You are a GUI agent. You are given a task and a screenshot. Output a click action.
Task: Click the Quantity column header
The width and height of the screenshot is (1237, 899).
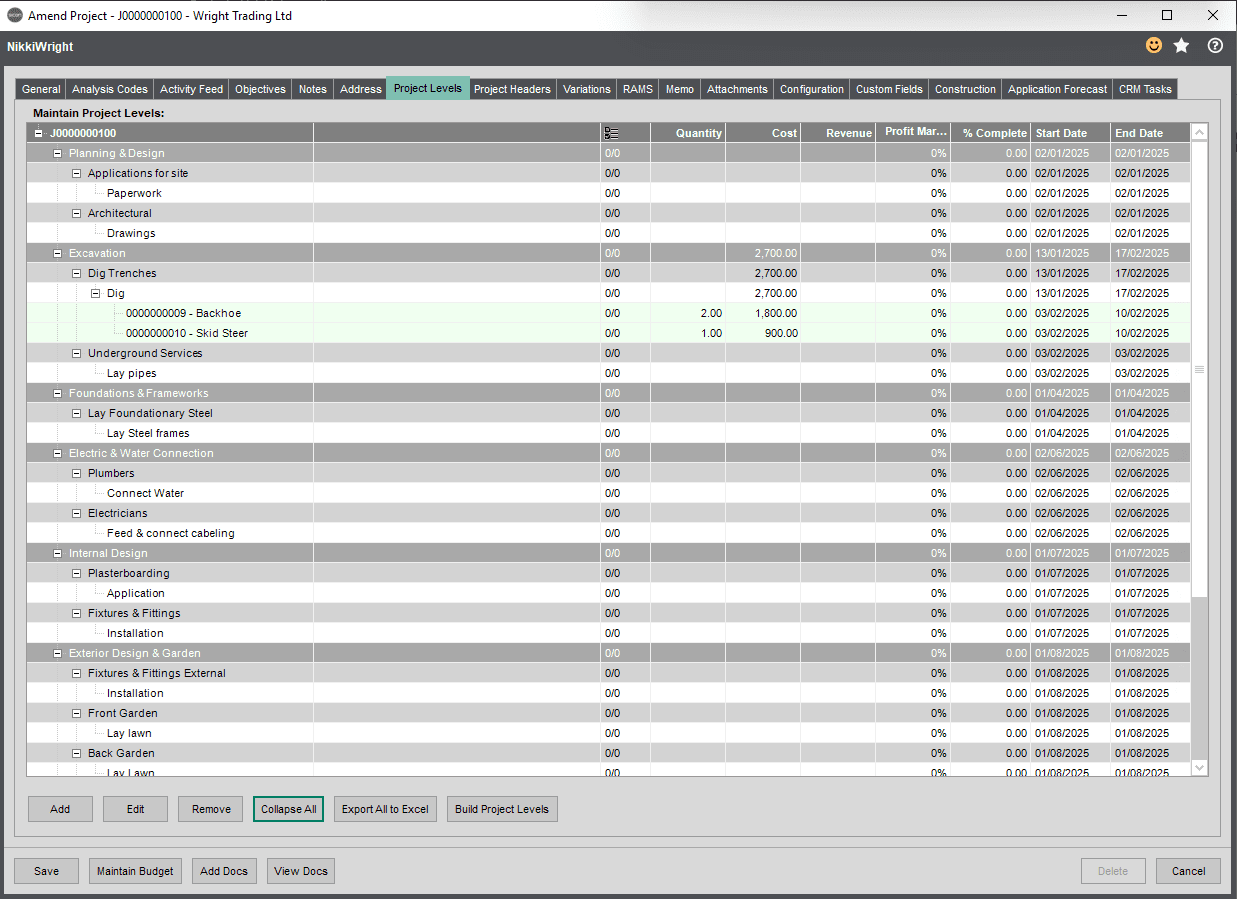click(688, 133)
